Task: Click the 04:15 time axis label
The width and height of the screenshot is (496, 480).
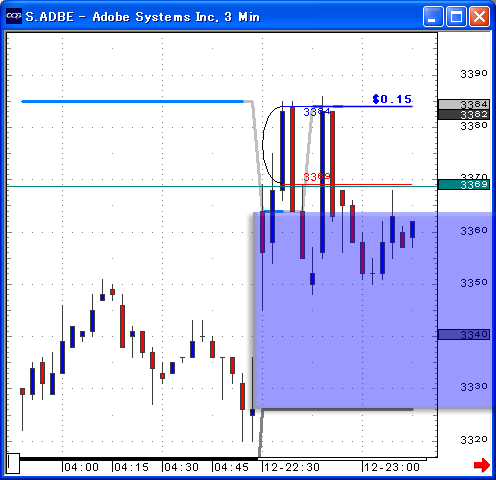Action: [131, 467]
